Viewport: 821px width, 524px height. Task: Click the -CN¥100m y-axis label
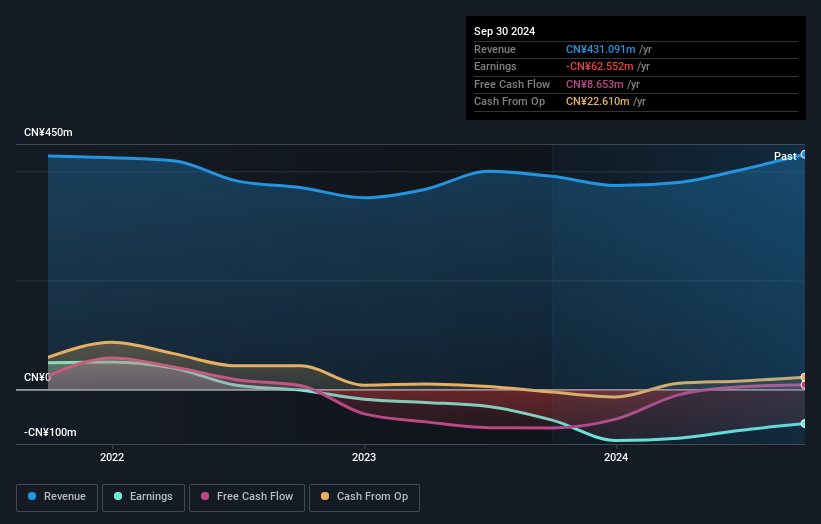(x=50, y=432)
